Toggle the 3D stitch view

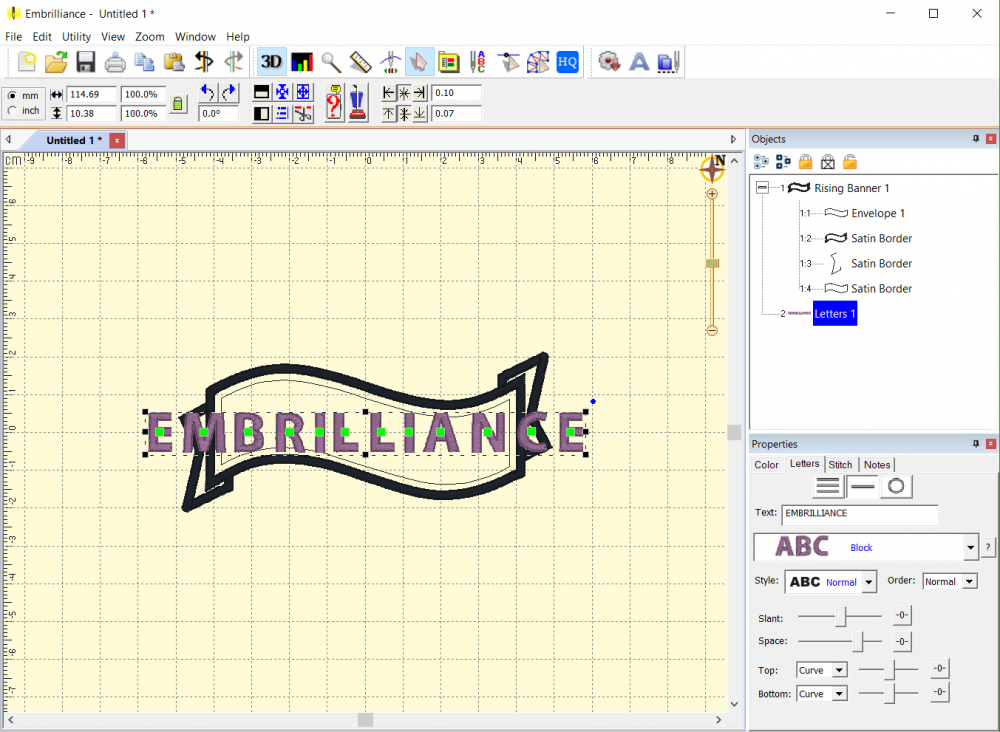pos(271,61)
